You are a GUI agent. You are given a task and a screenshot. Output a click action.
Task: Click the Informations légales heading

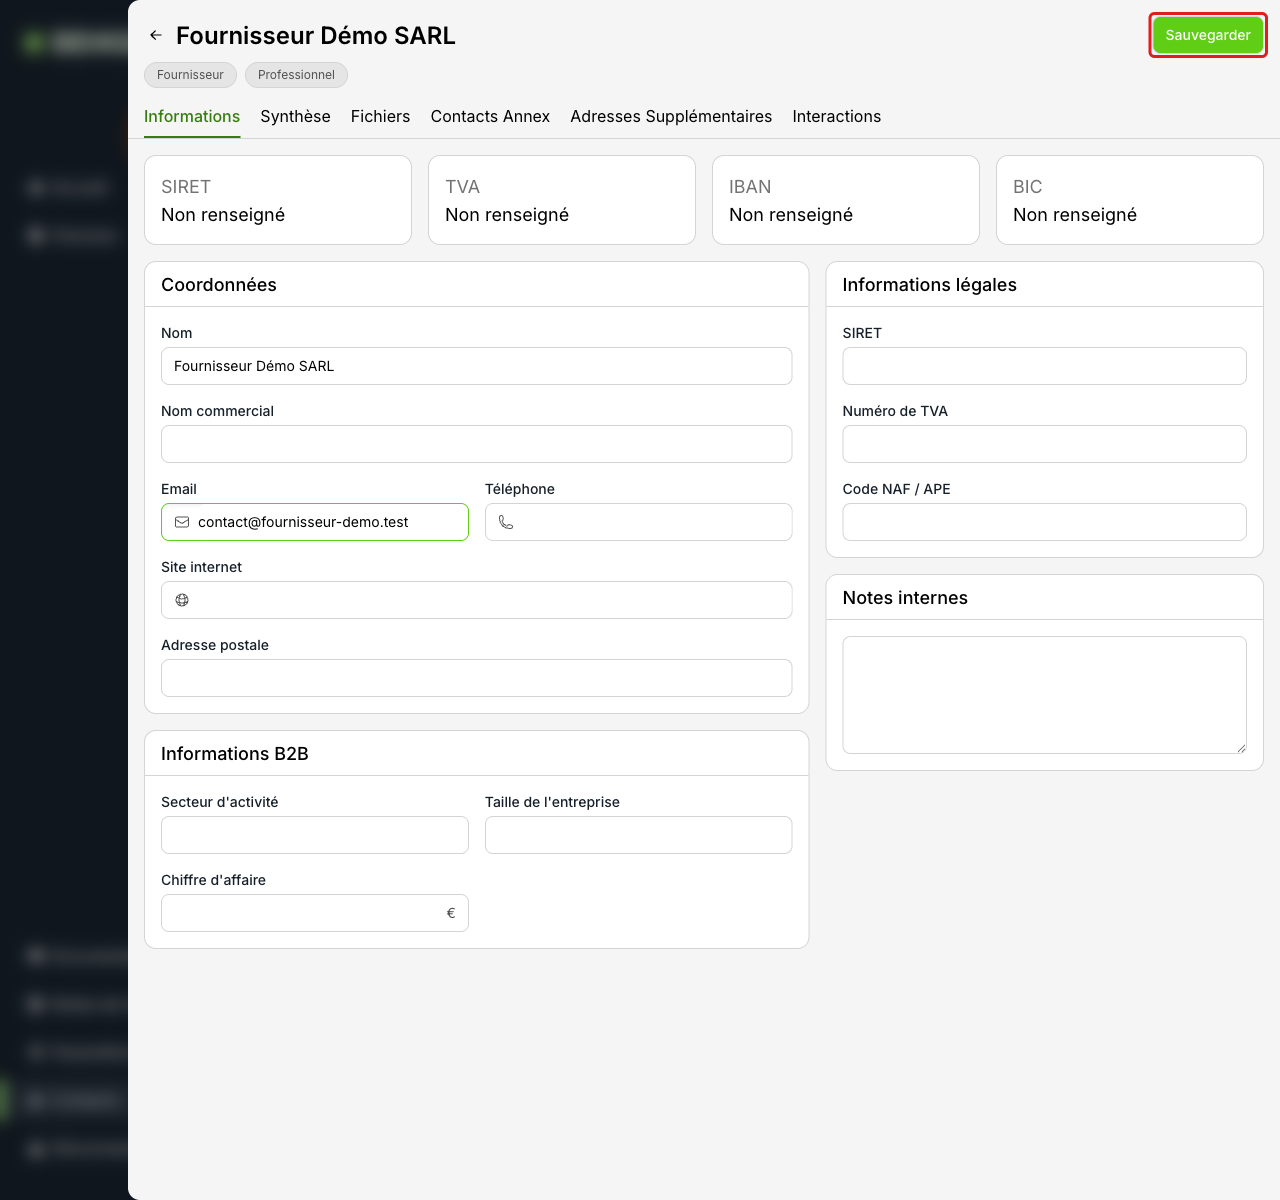pyautogui.click(x=929, y=285)
